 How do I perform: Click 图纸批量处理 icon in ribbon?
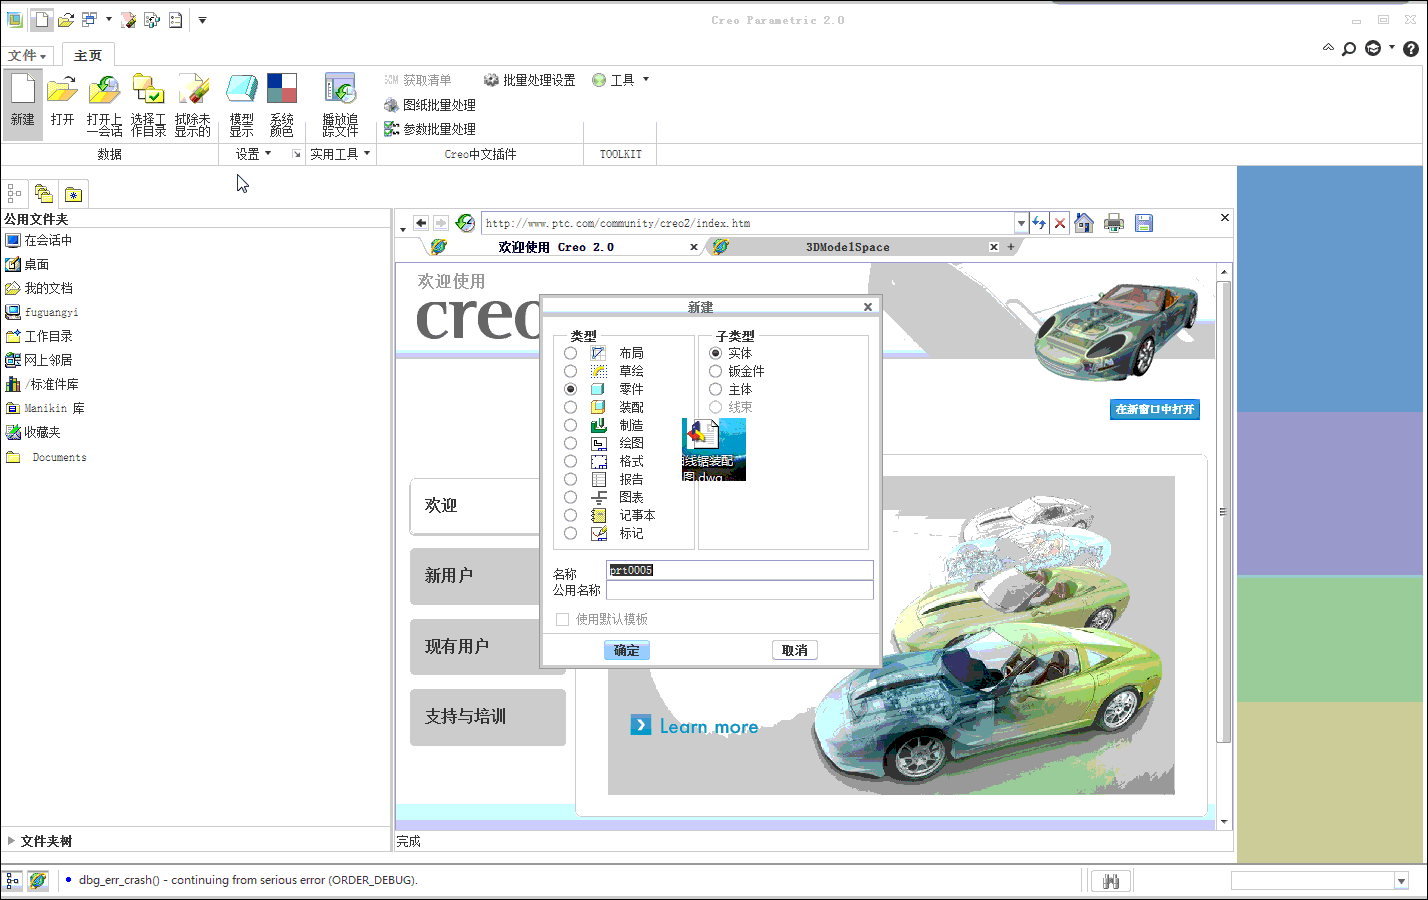click(x=430, y=105)
